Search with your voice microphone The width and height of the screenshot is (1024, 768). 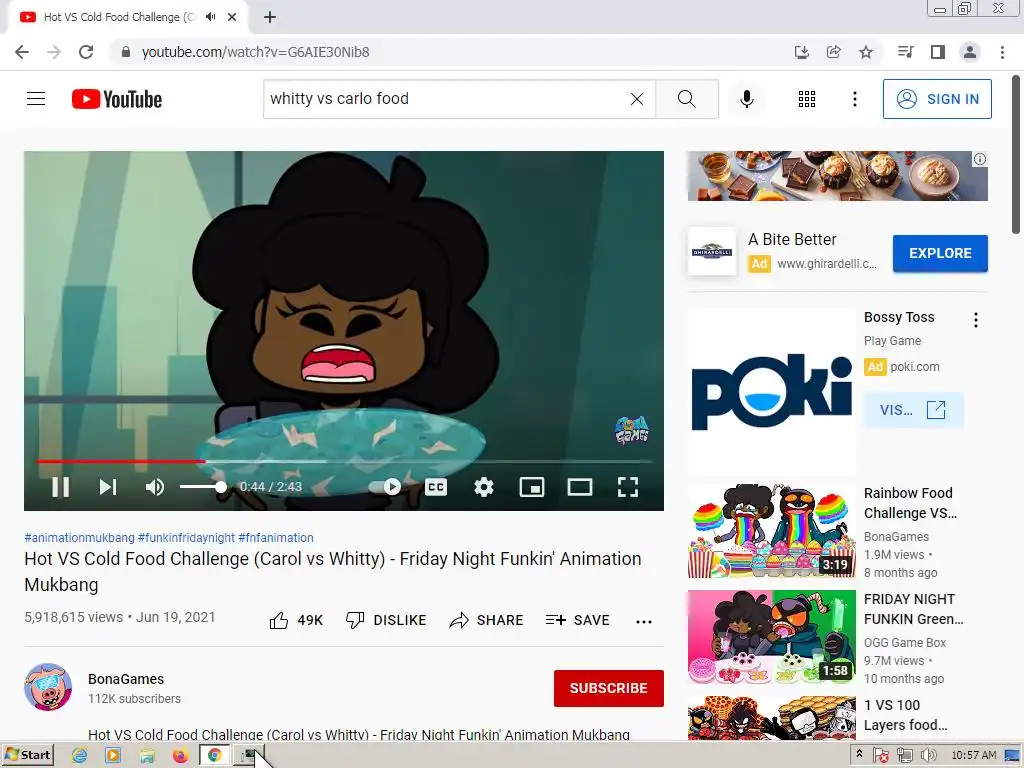tap(746, 99)
